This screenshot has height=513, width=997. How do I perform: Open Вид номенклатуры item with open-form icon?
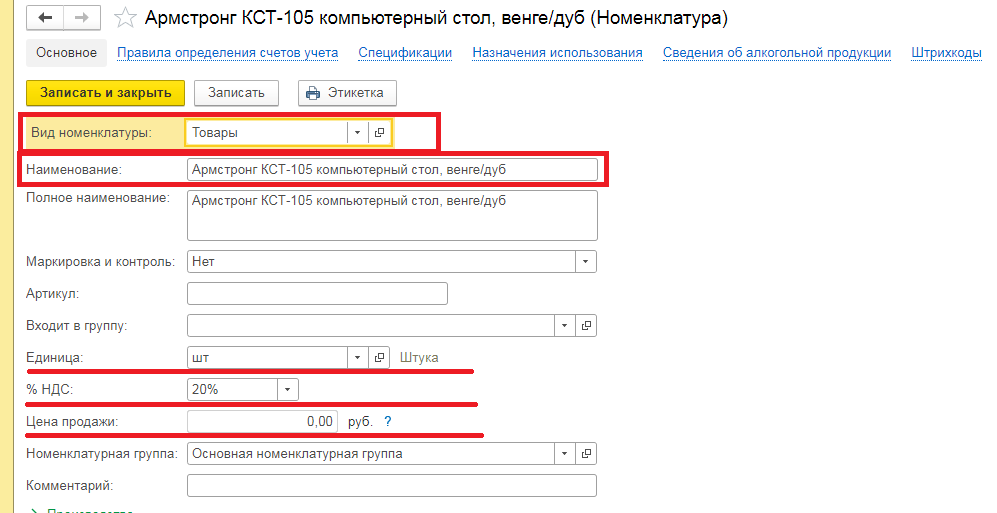pos(380,133)
